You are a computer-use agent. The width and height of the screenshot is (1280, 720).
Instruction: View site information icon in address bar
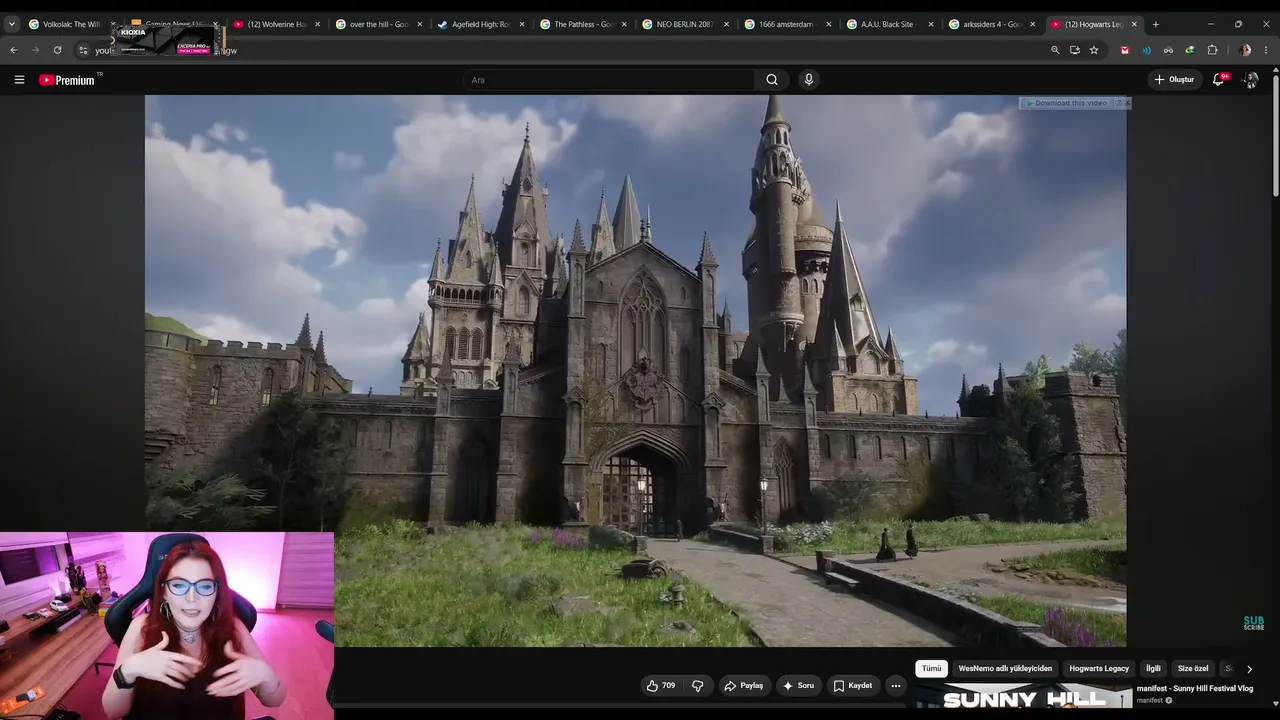83,50
